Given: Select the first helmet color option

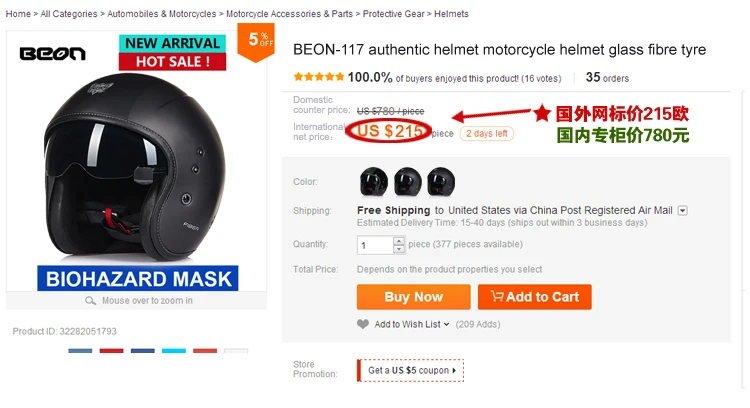Looking at the screenshot, I should pyautogui.click(x=374, y=182).
